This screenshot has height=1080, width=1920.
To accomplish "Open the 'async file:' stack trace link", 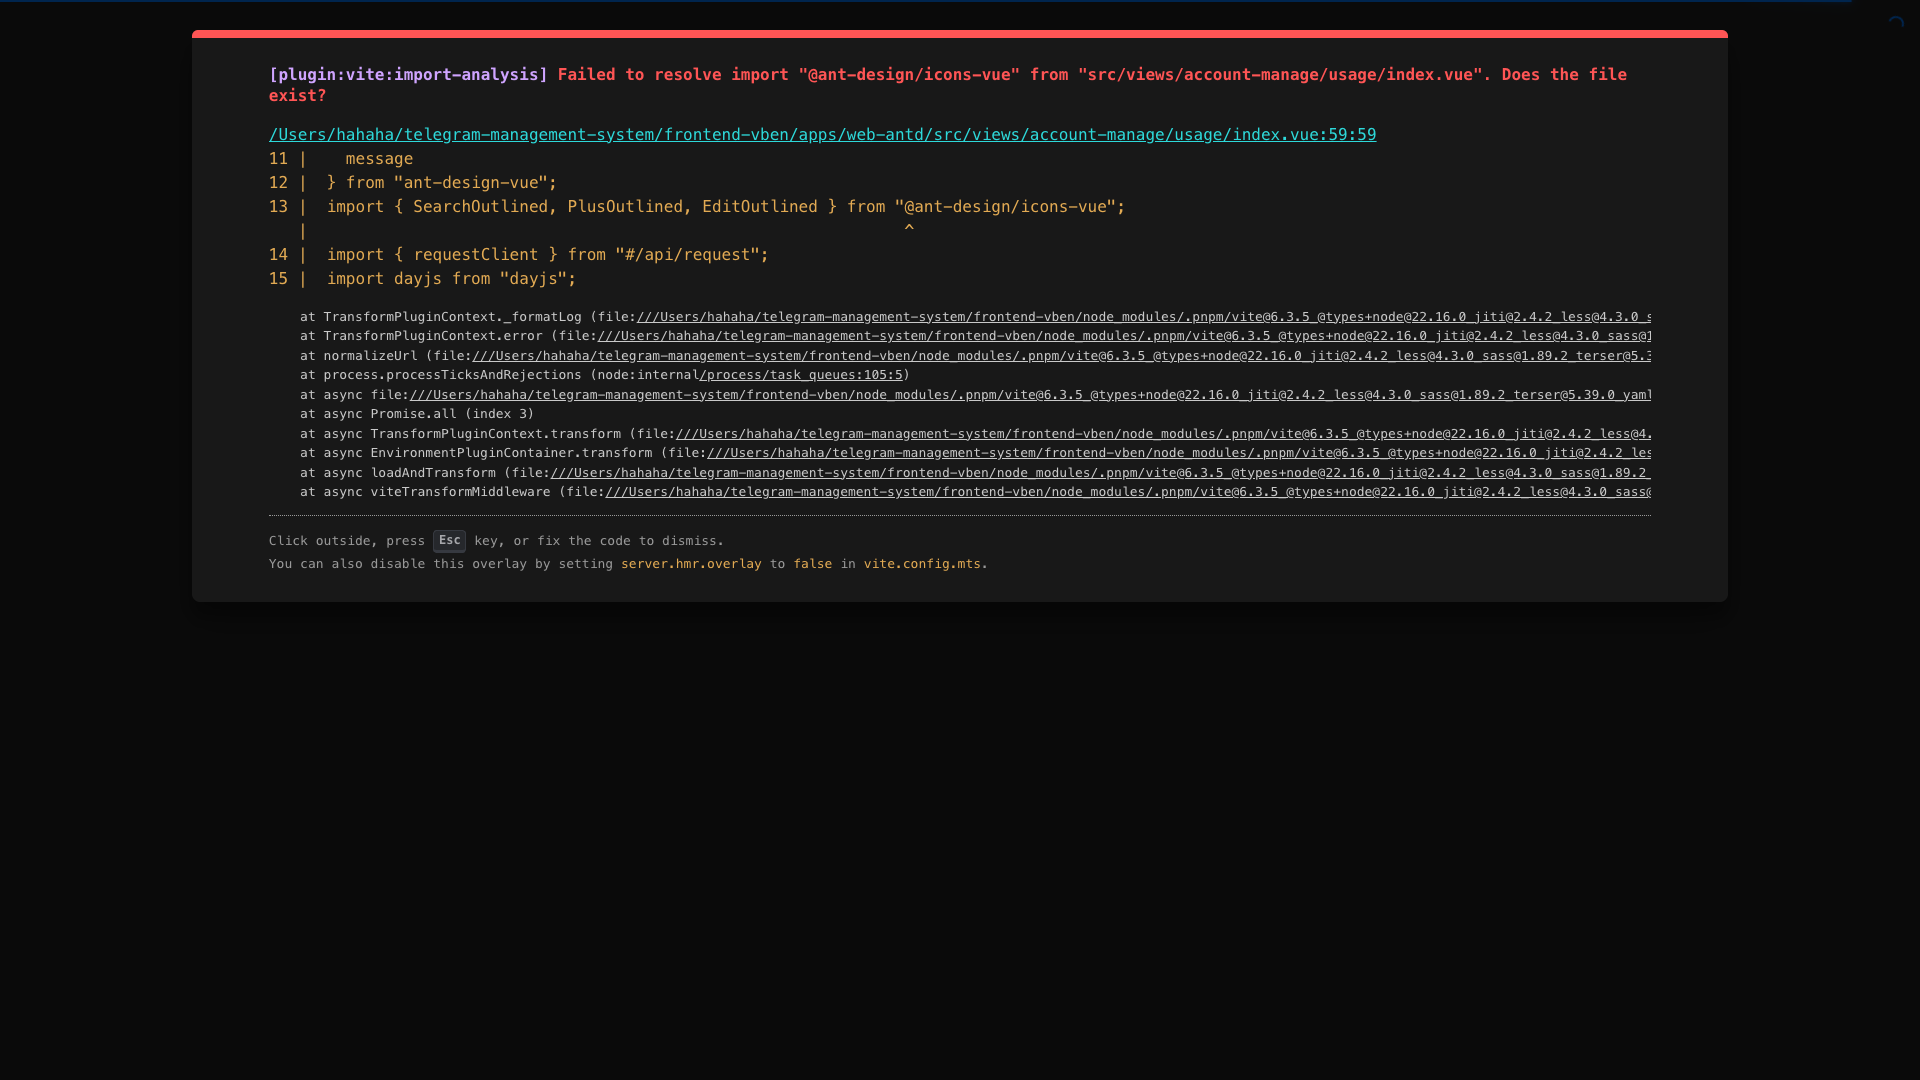I will 1030,395.
